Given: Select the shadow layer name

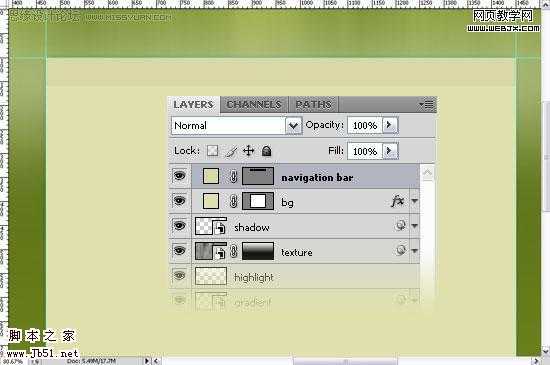Looking at the screenshot, I should pos(251,227).
